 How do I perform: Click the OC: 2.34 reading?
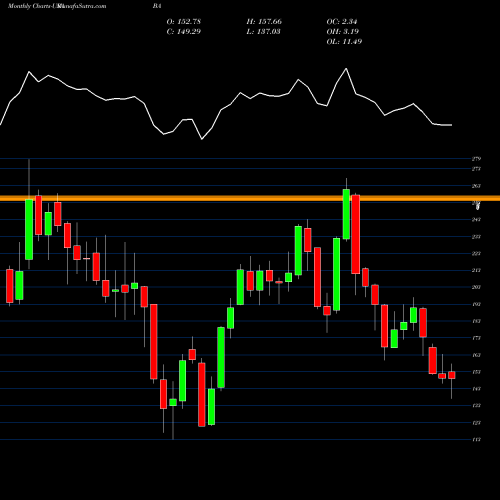[342, 22]
